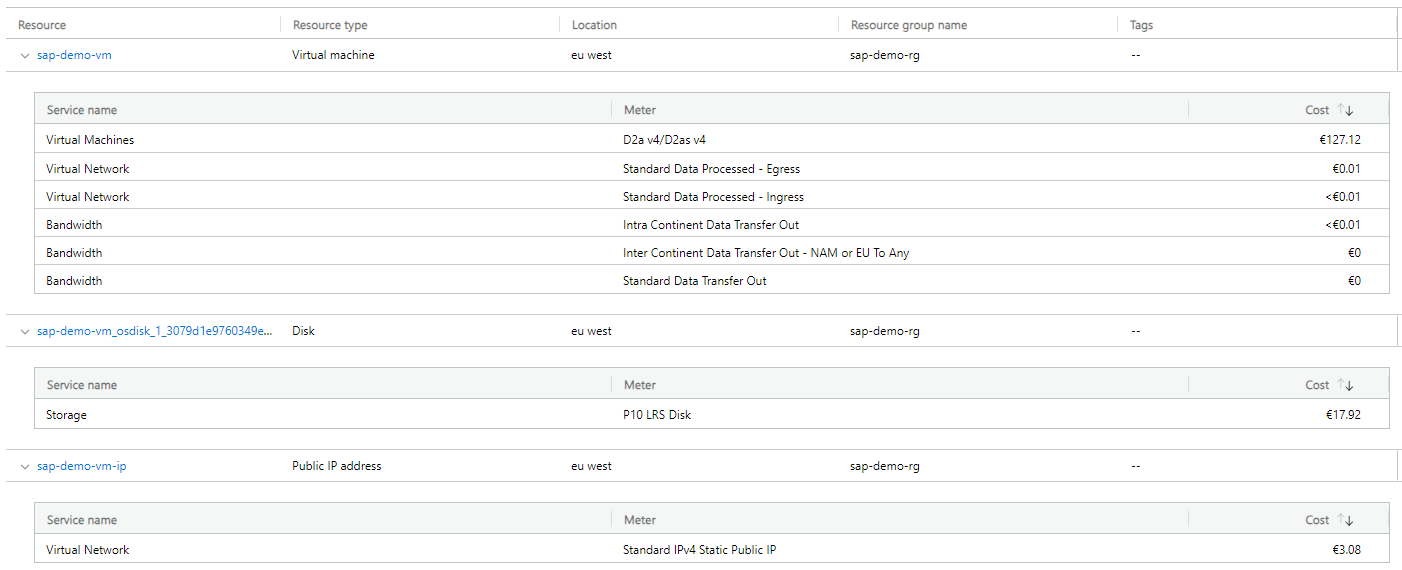This screenshot has width=1402, height=570.
Task: Select the D2a v4/D2as v4 meter cell
Action: click(664, 140)
